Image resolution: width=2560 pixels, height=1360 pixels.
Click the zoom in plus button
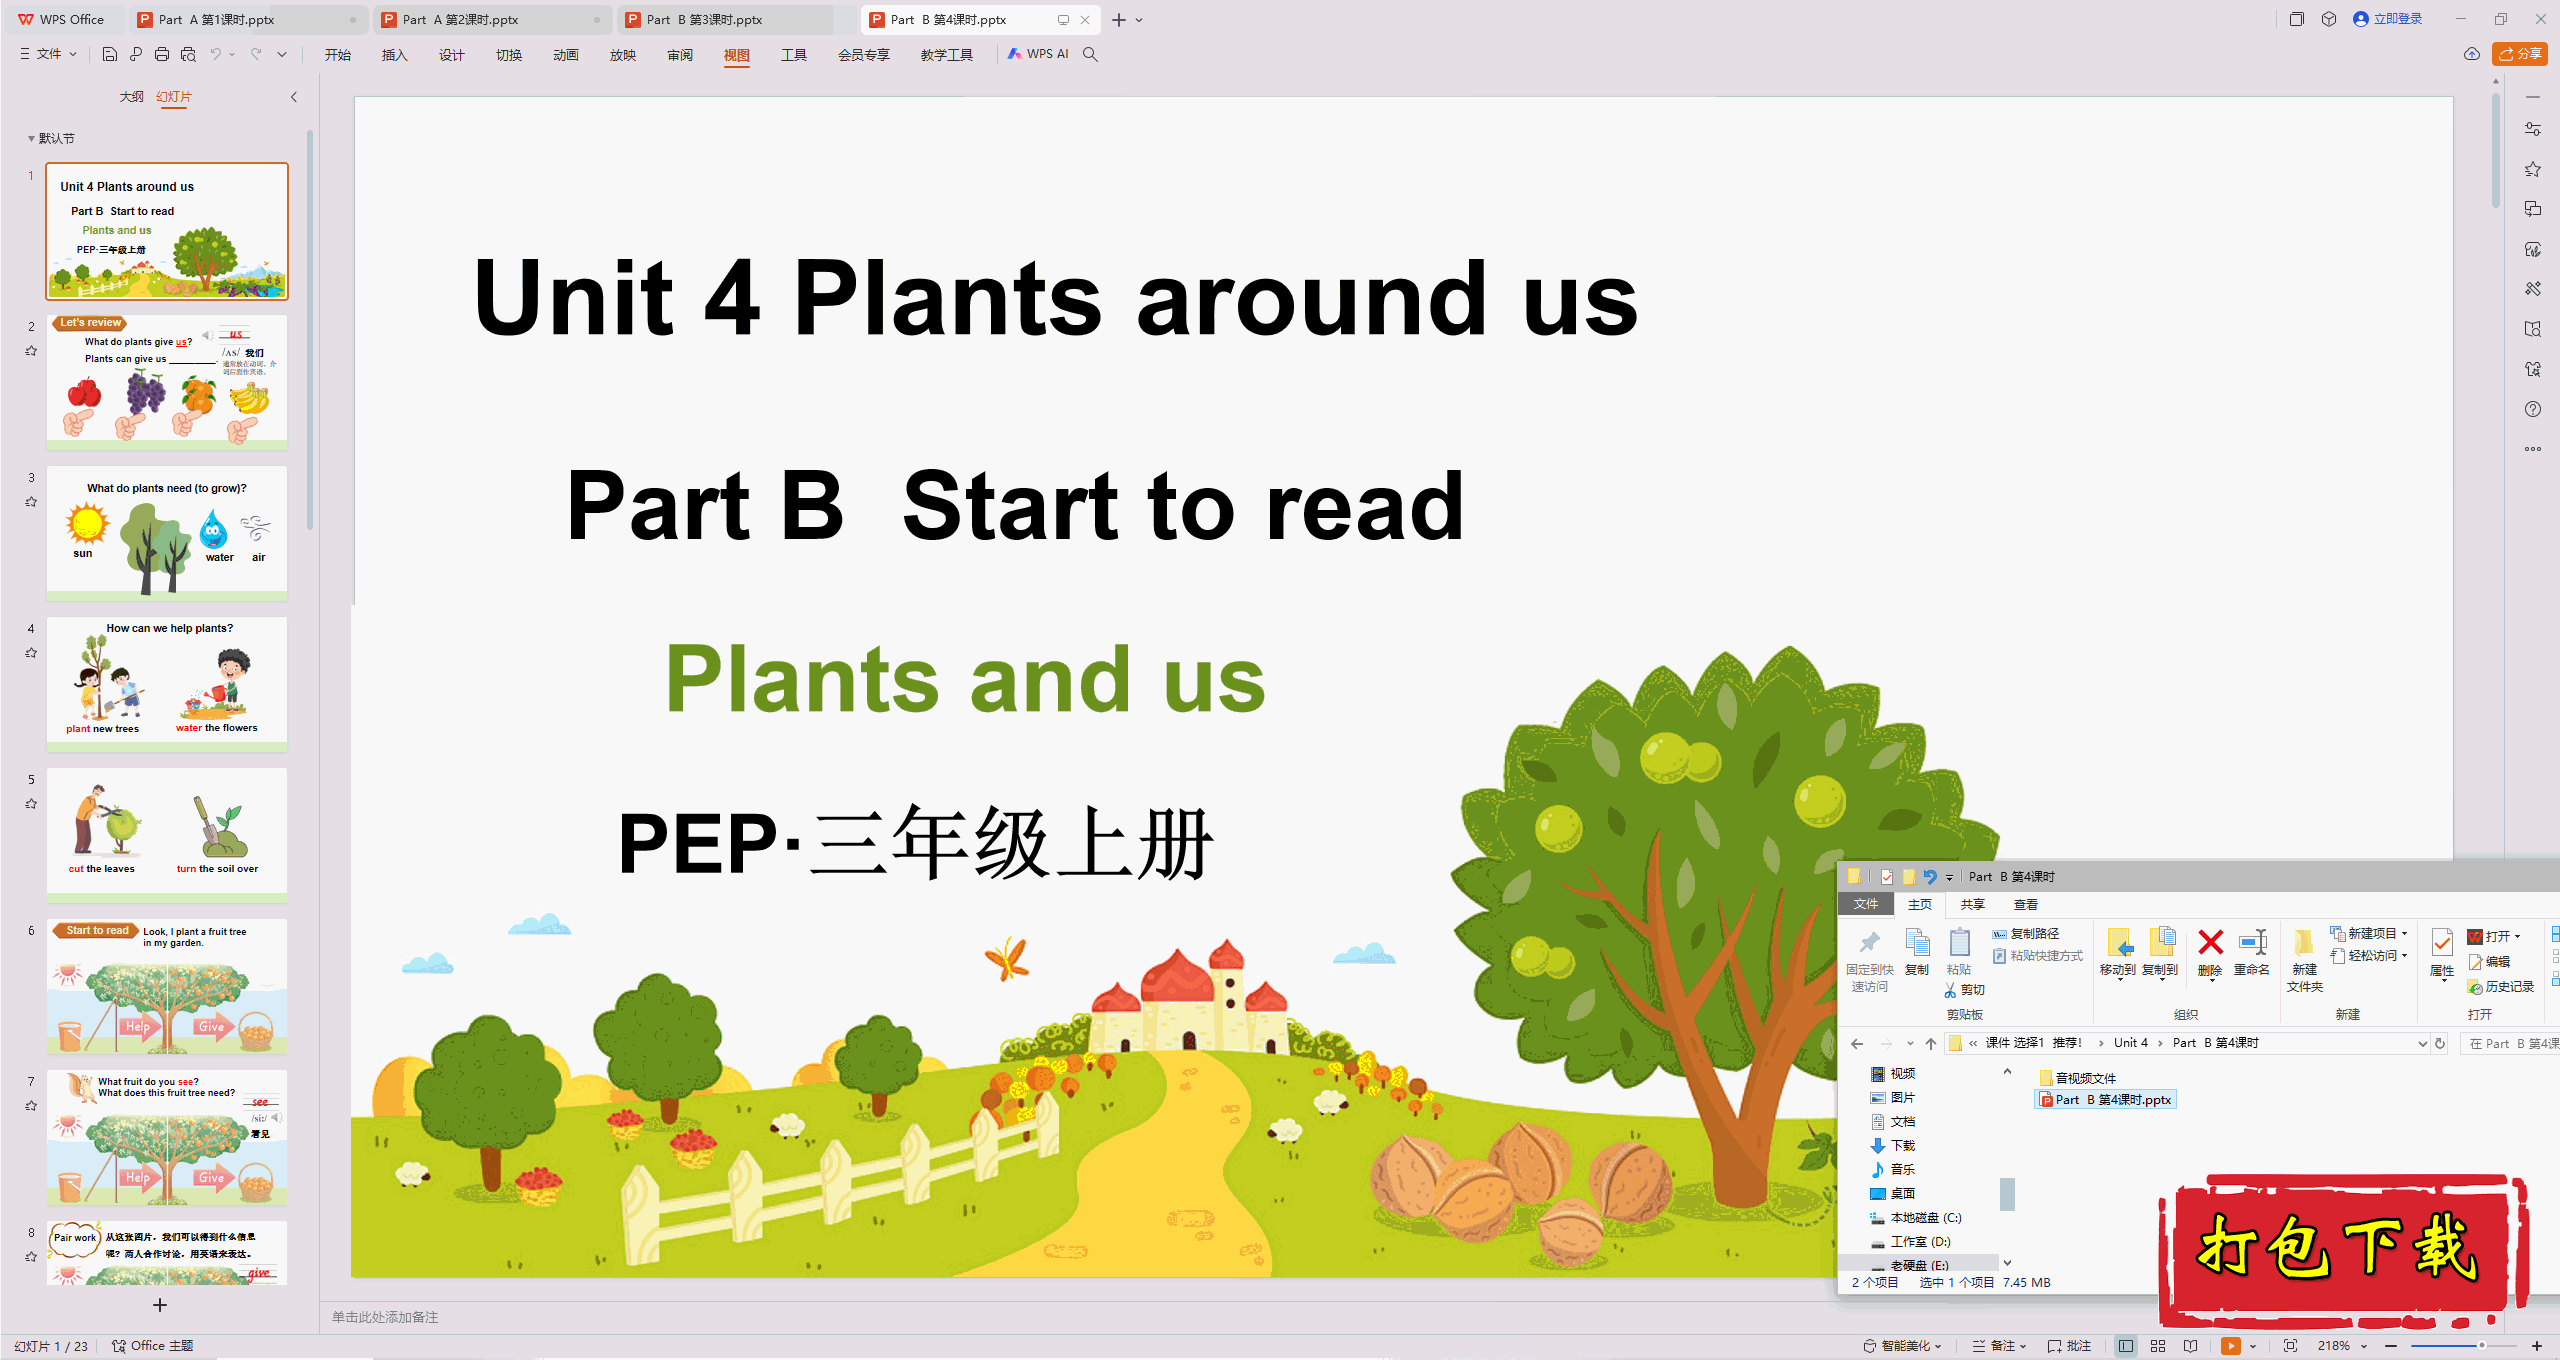click(2537, 1346)
